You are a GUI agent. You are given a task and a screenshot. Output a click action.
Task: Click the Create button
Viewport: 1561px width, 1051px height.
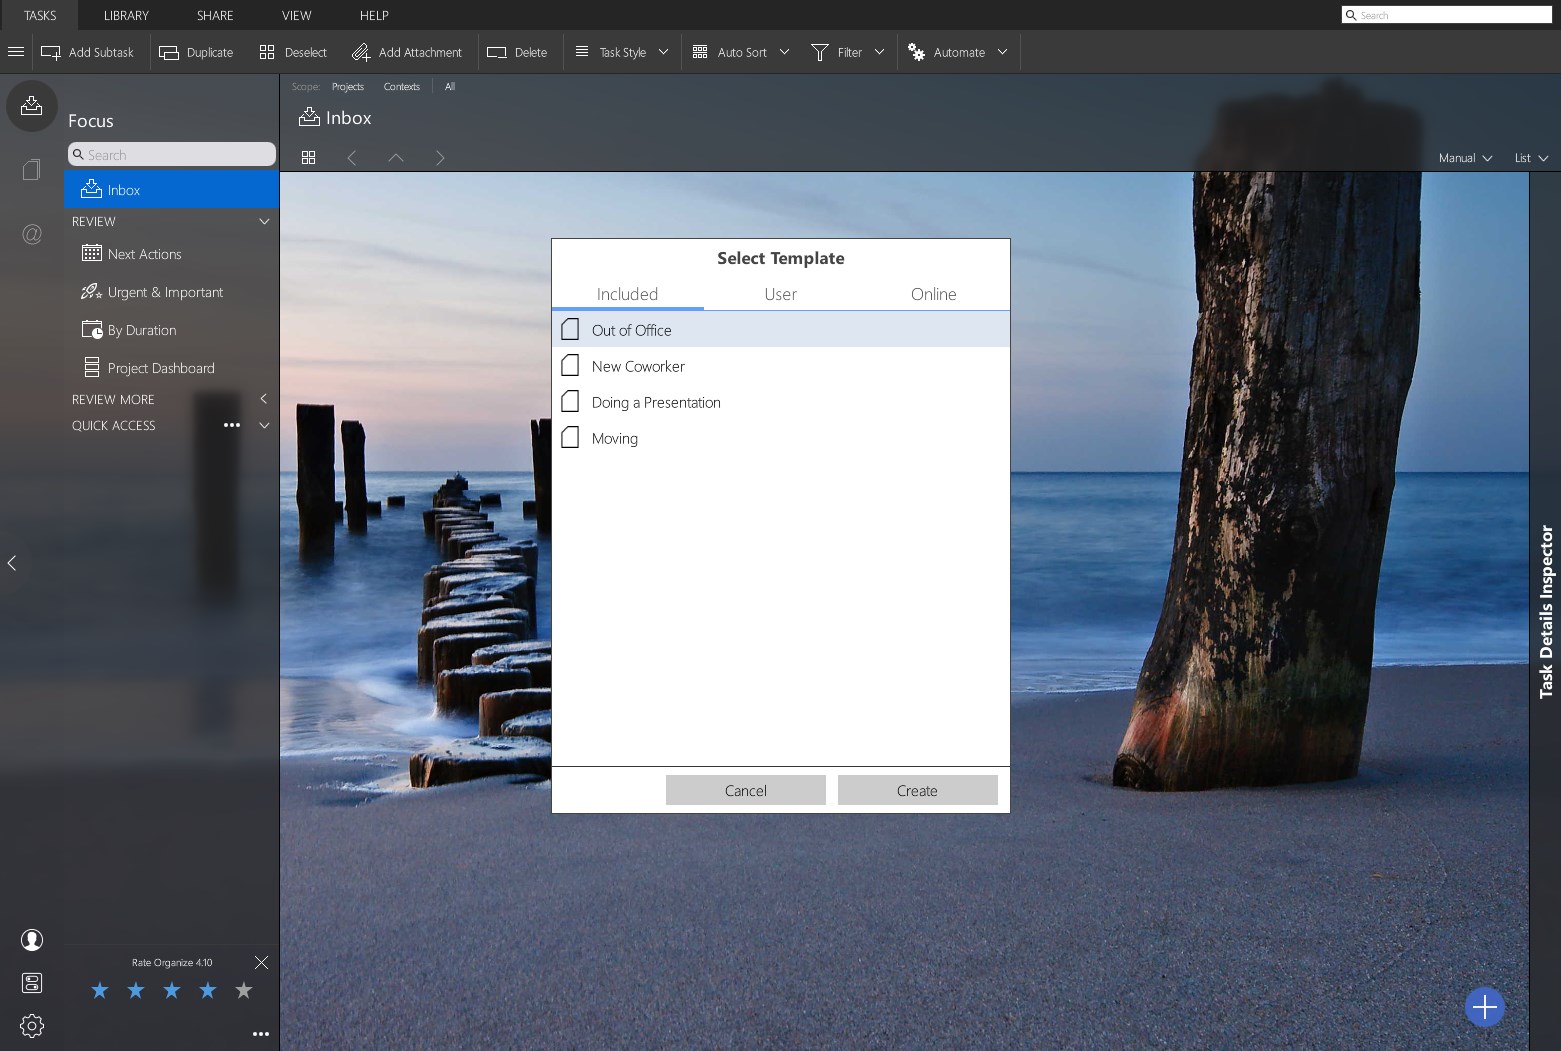[x=917, y=790]
